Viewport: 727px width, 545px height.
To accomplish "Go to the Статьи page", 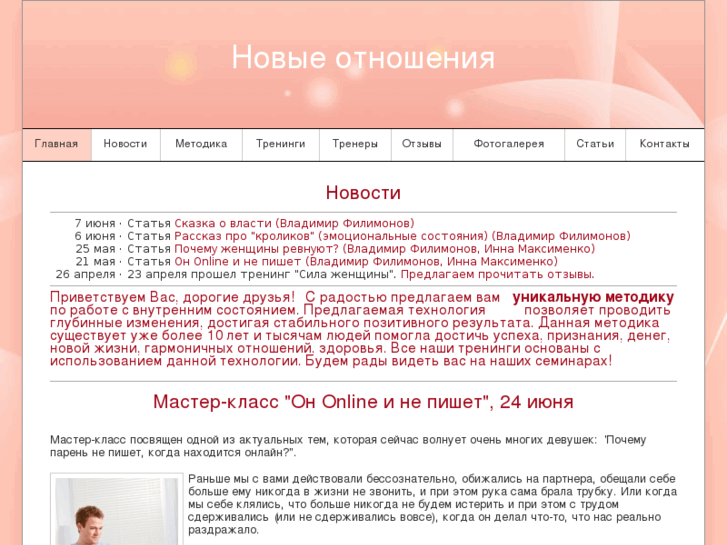I will coord(595,144).
